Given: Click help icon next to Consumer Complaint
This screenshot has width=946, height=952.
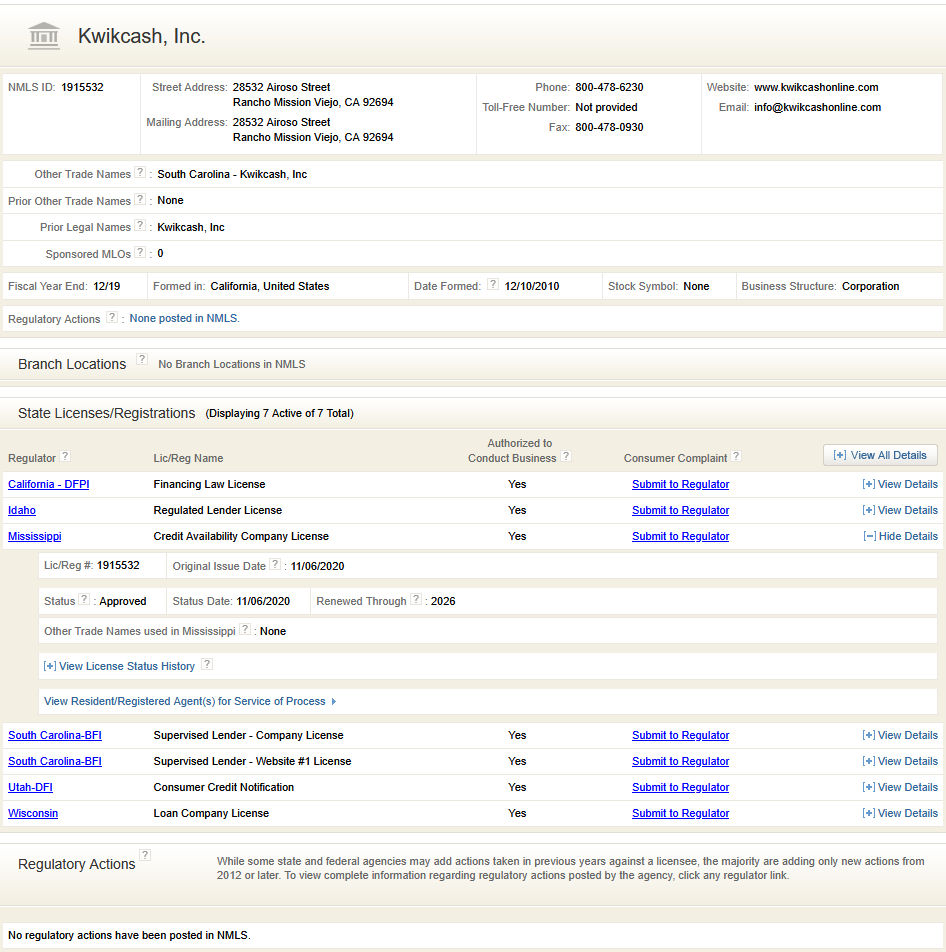Looking at the screenshot, I should click(x=736, y=456).
